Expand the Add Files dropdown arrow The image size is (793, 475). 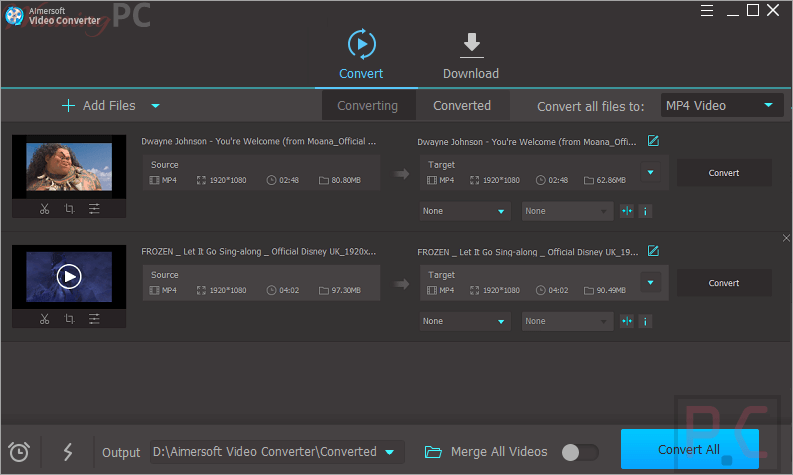(x=156, y=106)
